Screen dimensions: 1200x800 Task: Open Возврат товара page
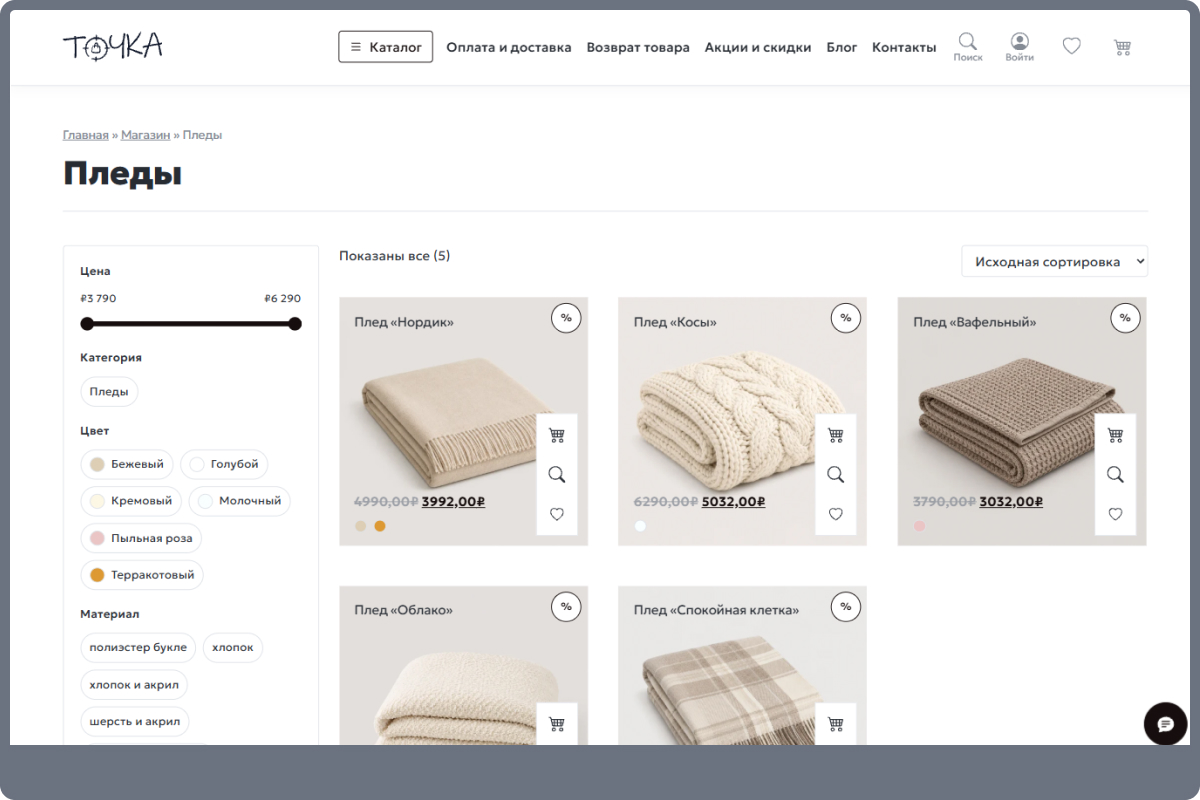pos(638,47)
